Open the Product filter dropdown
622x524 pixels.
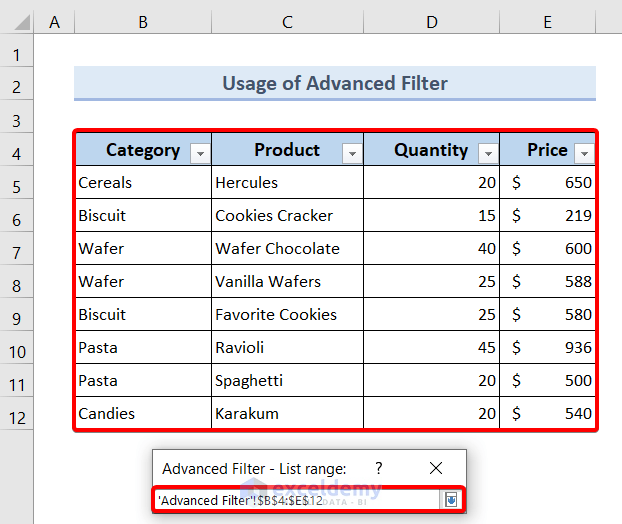coord(351,153)
